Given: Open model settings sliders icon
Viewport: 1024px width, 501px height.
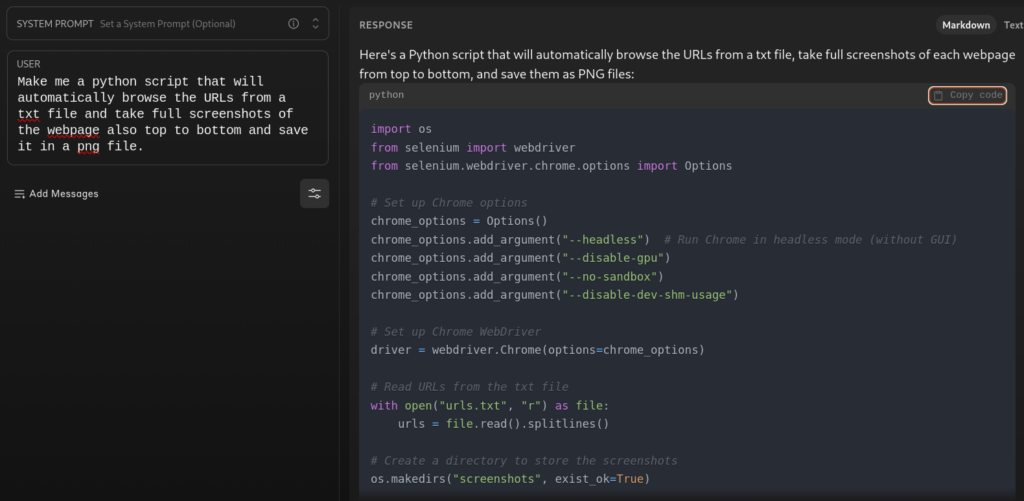Looking at the screenshot, I should coord(315,193).
